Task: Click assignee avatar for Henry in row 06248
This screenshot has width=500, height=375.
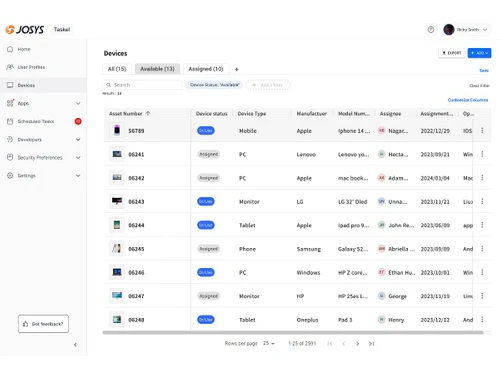Action: pyautogui.click(x=381, y=320)
